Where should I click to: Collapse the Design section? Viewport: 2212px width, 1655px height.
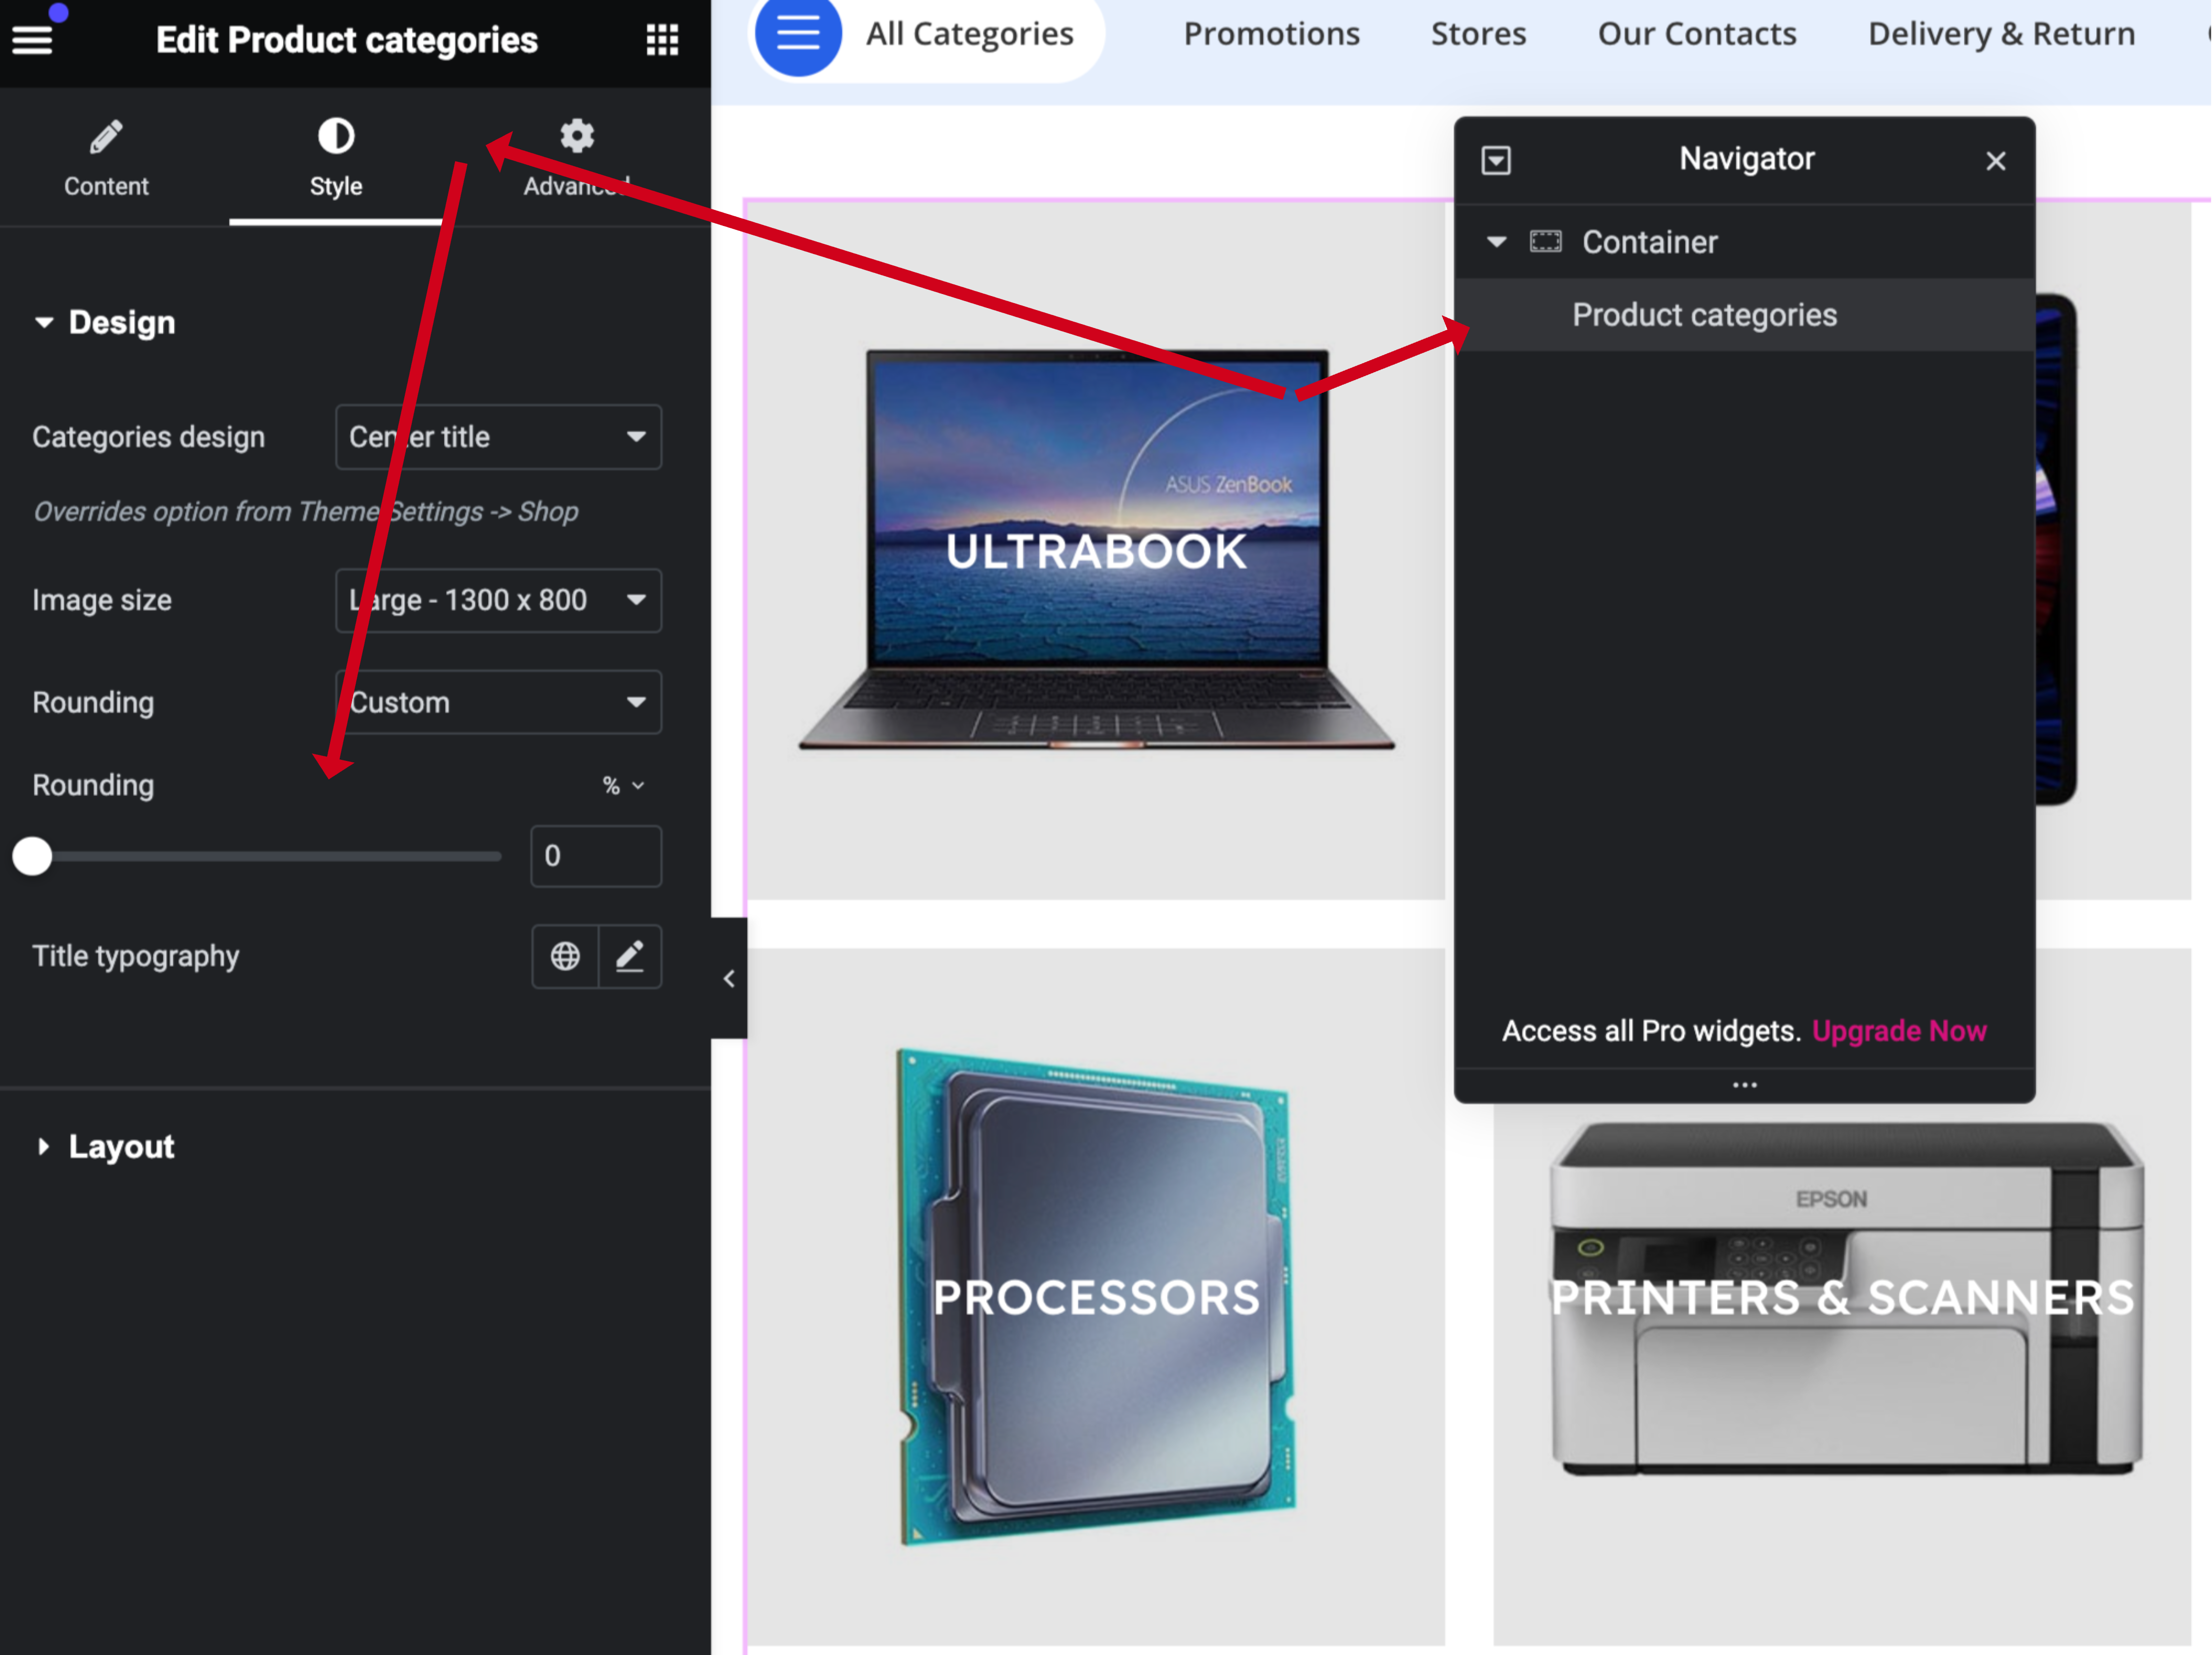point(105,323)
